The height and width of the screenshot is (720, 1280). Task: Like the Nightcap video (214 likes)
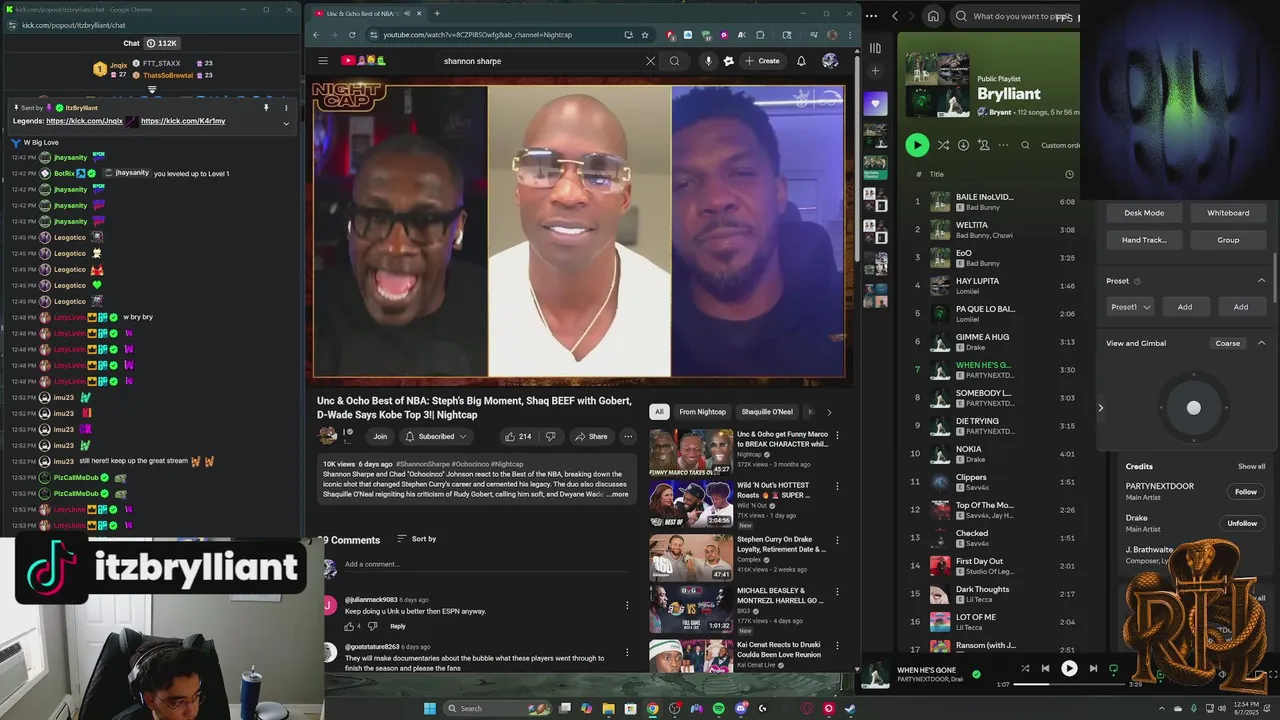518,436
